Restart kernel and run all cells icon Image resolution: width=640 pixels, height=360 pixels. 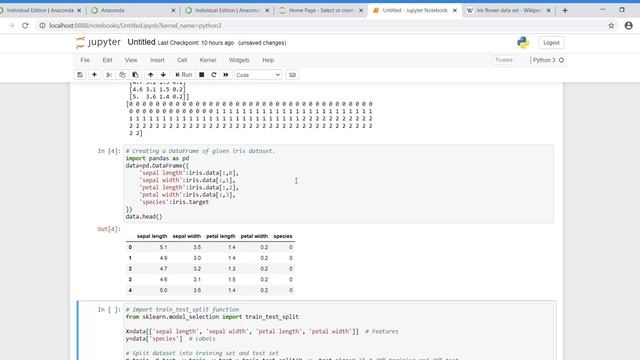[226, 75]
